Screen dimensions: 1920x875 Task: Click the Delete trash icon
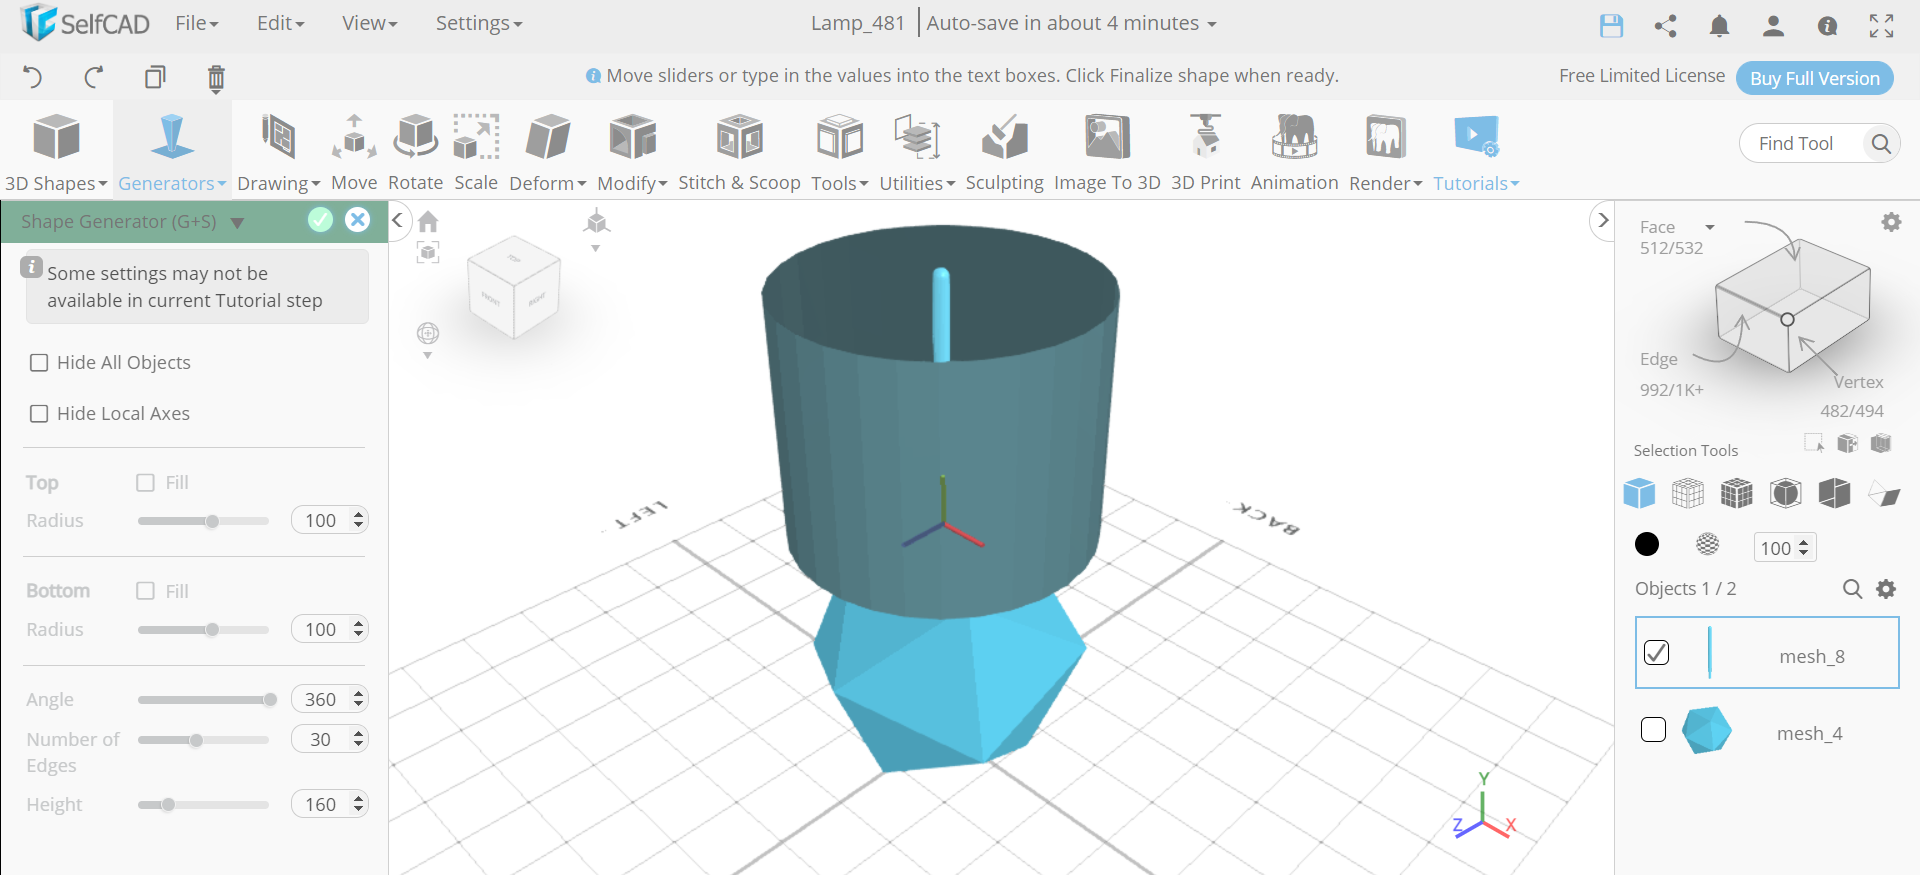[216, 78]
